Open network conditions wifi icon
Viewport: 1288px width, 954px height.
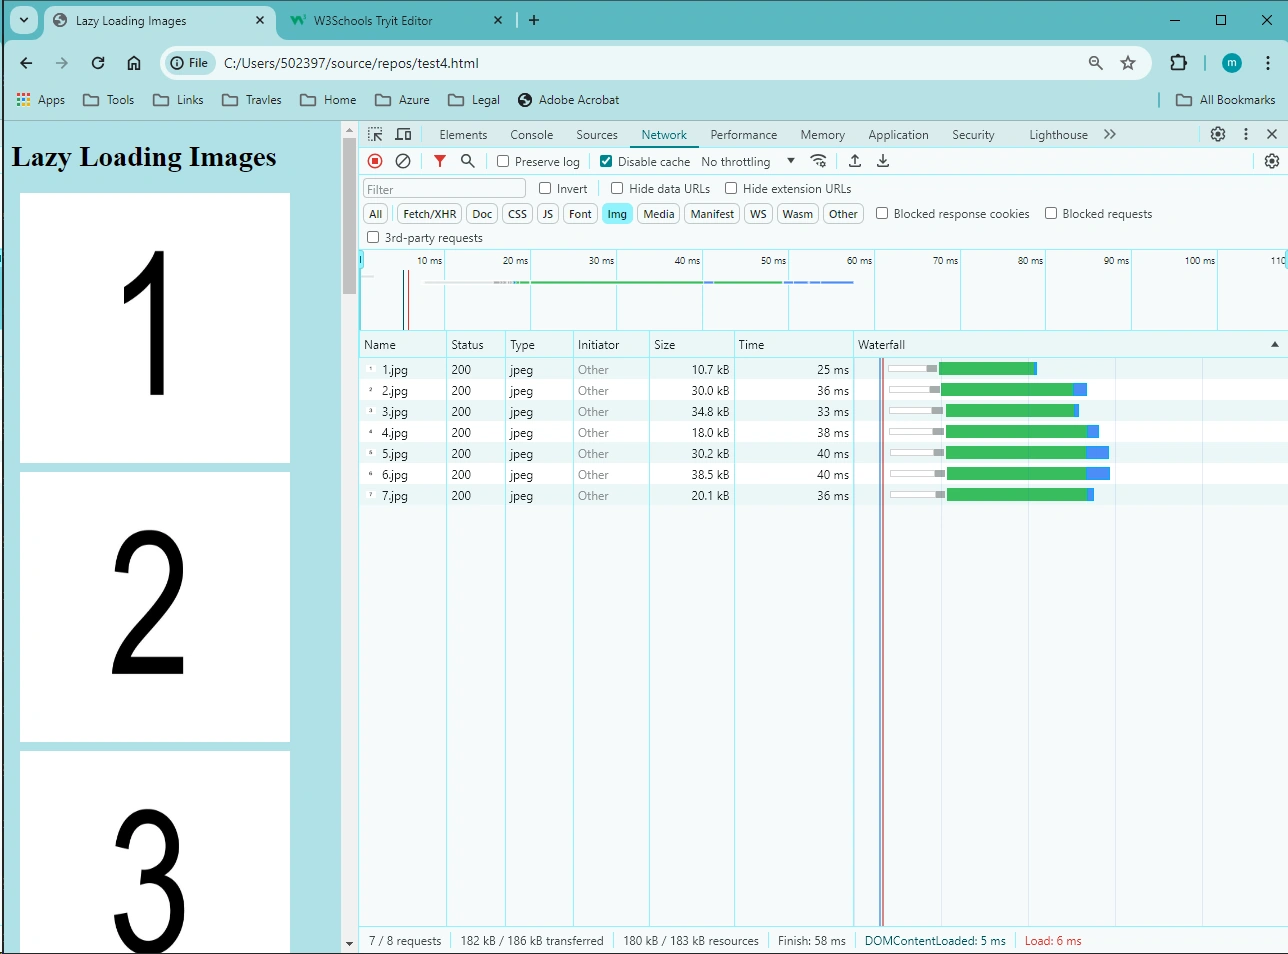coord(819,161)
